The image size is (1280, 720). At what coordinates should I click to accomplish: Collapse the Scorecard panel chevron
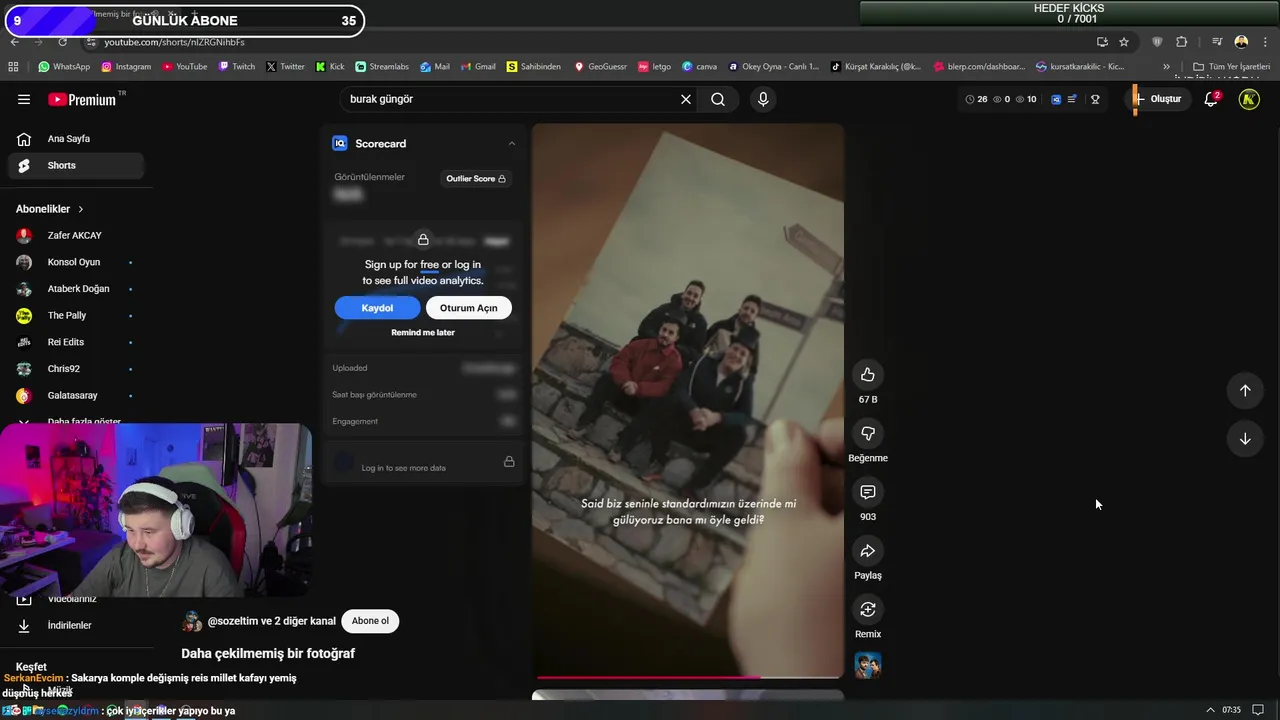(511, 144)
